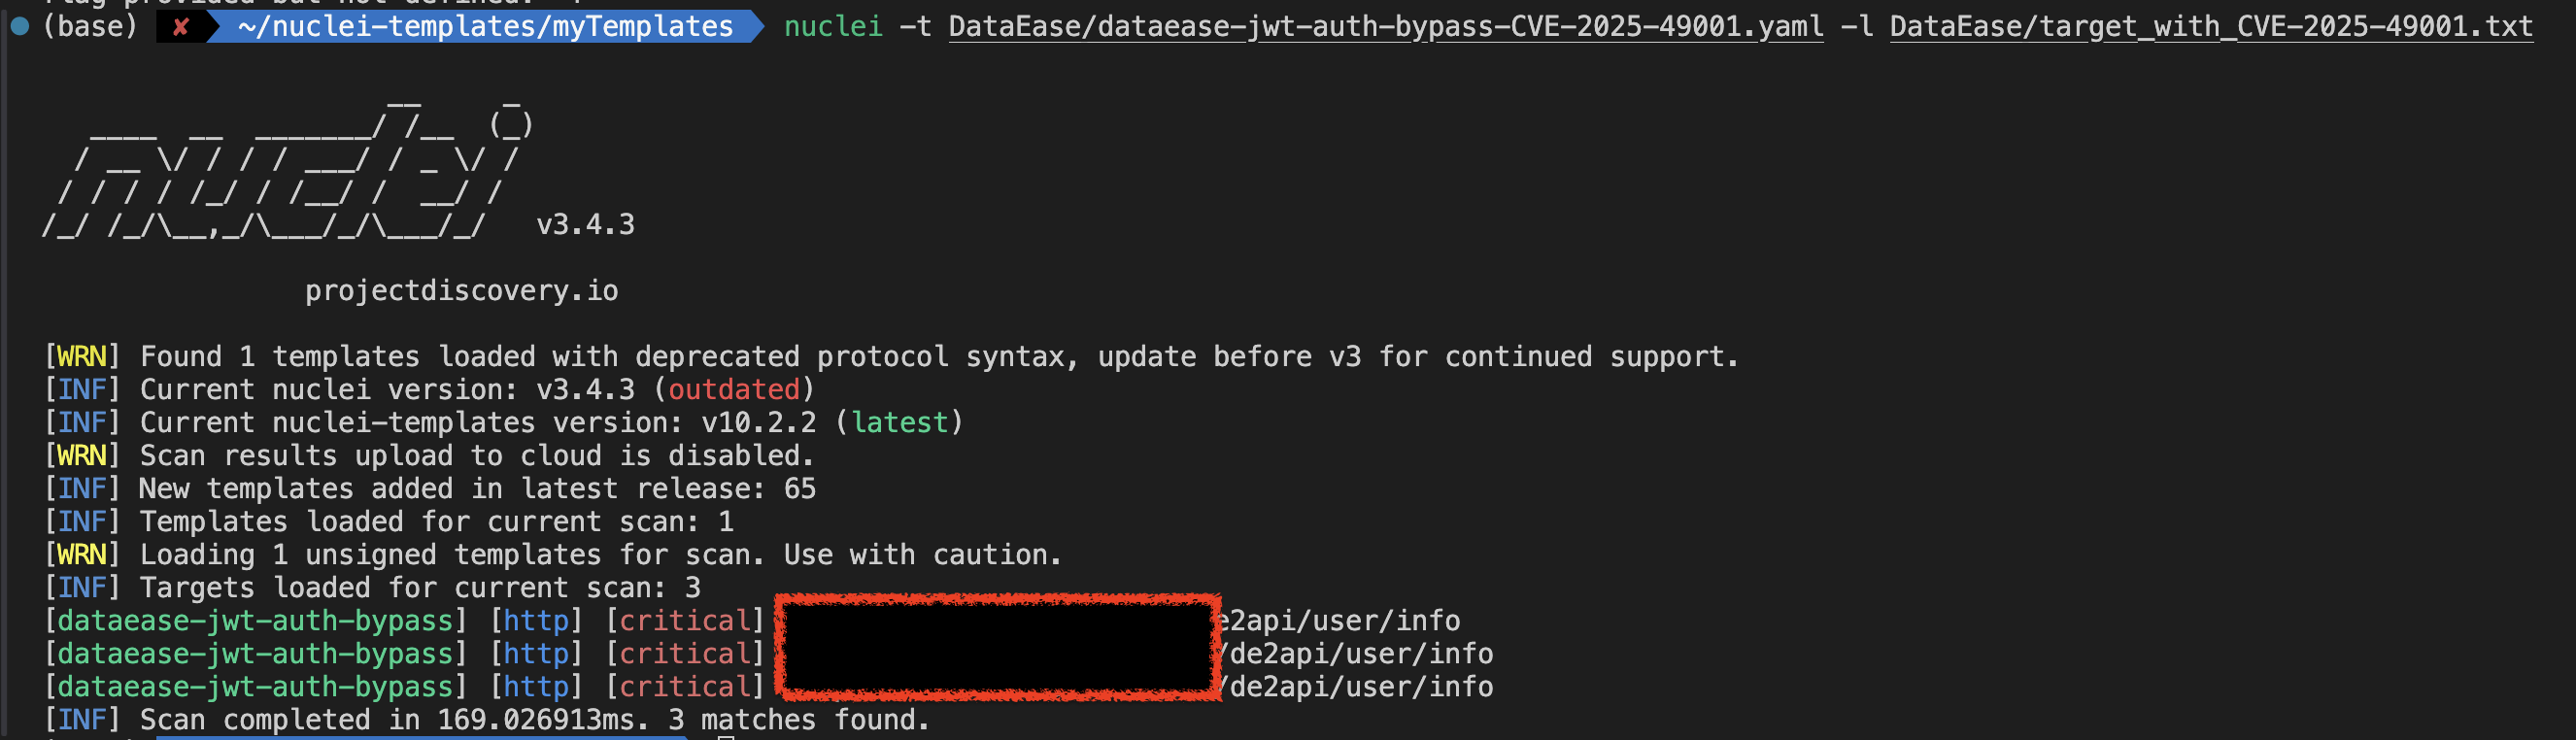This screenshot has height=740, width=2576.
Task: Click the projectdiscovery.io text under the banner
Action: click(x=461, y=291)
